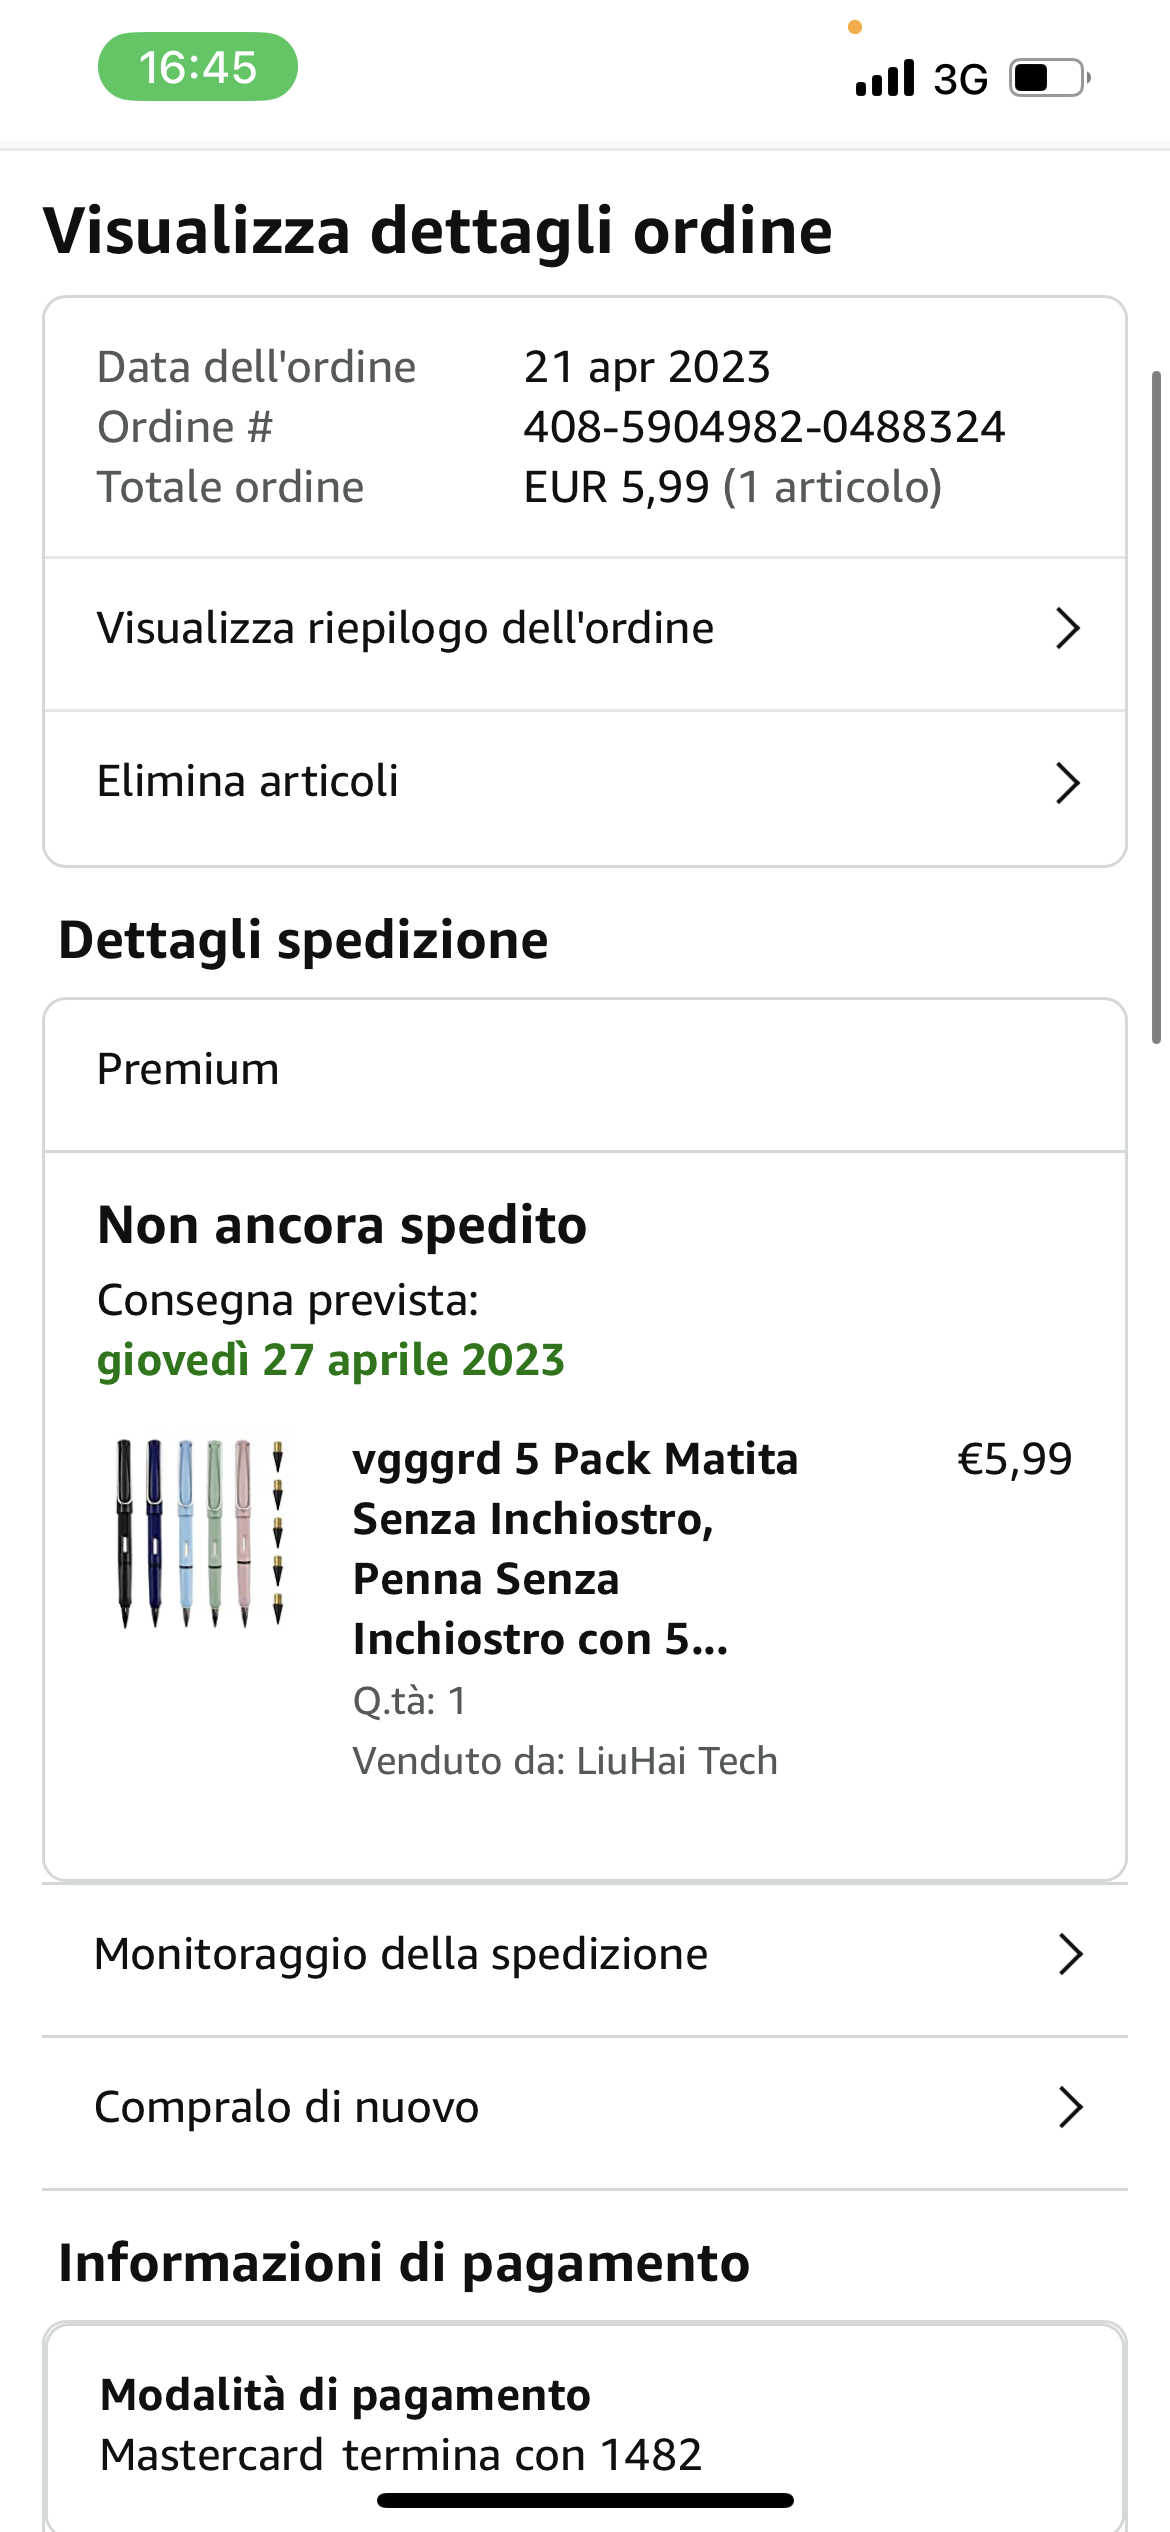Screen dimensions: 1170x2532
Task: Tap Compralo di nuovo
Action: 287,2107
